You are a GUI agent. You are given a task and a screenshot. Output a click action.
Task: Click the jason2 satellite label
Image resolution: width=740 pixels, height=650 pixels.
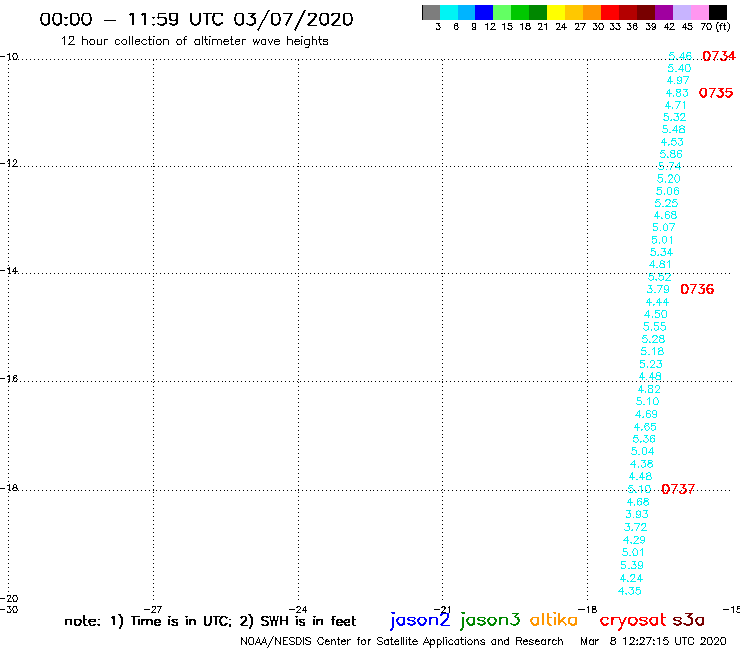coord(420,620)
